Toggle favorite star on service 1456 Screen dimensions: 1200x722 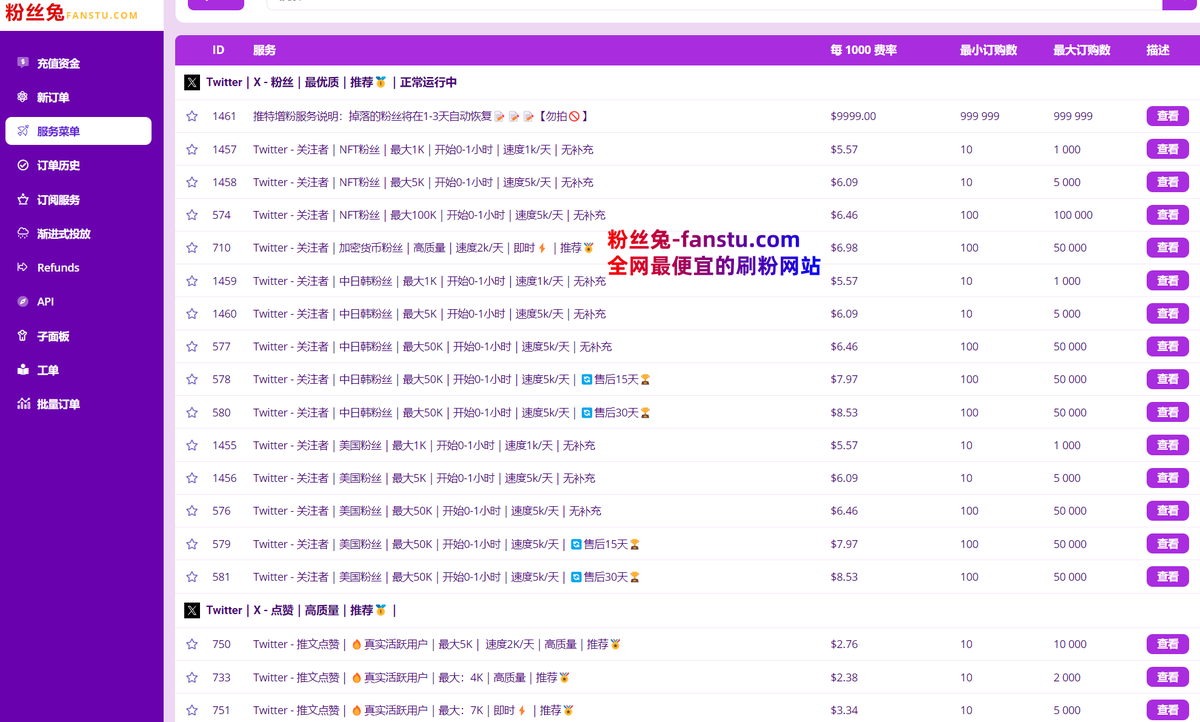tap(192, 478)
